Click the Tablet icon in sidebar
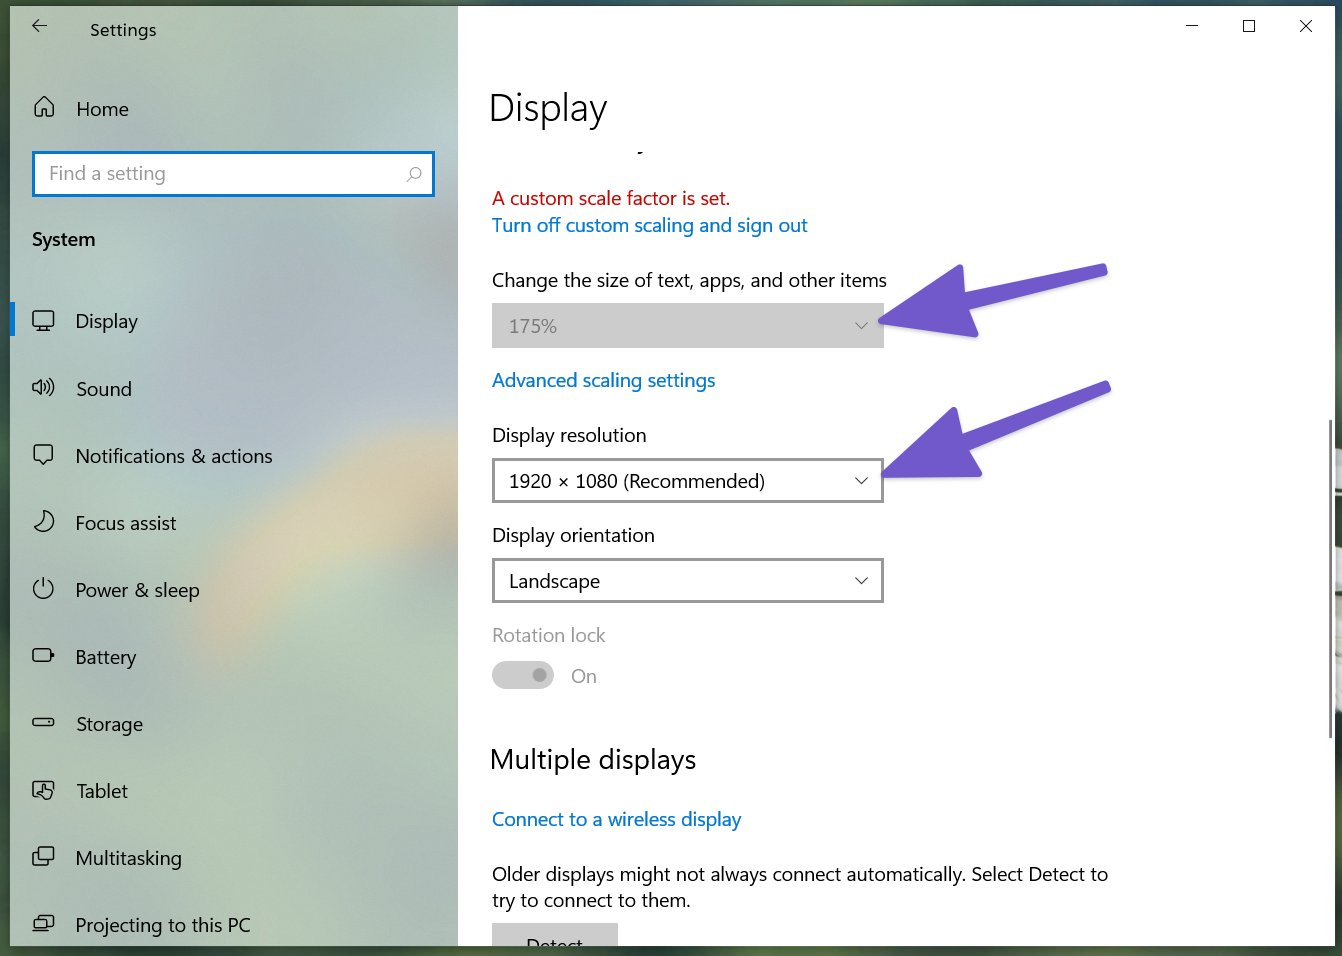The width and height of the screenshot is (1342, 956). click(43, 790)
